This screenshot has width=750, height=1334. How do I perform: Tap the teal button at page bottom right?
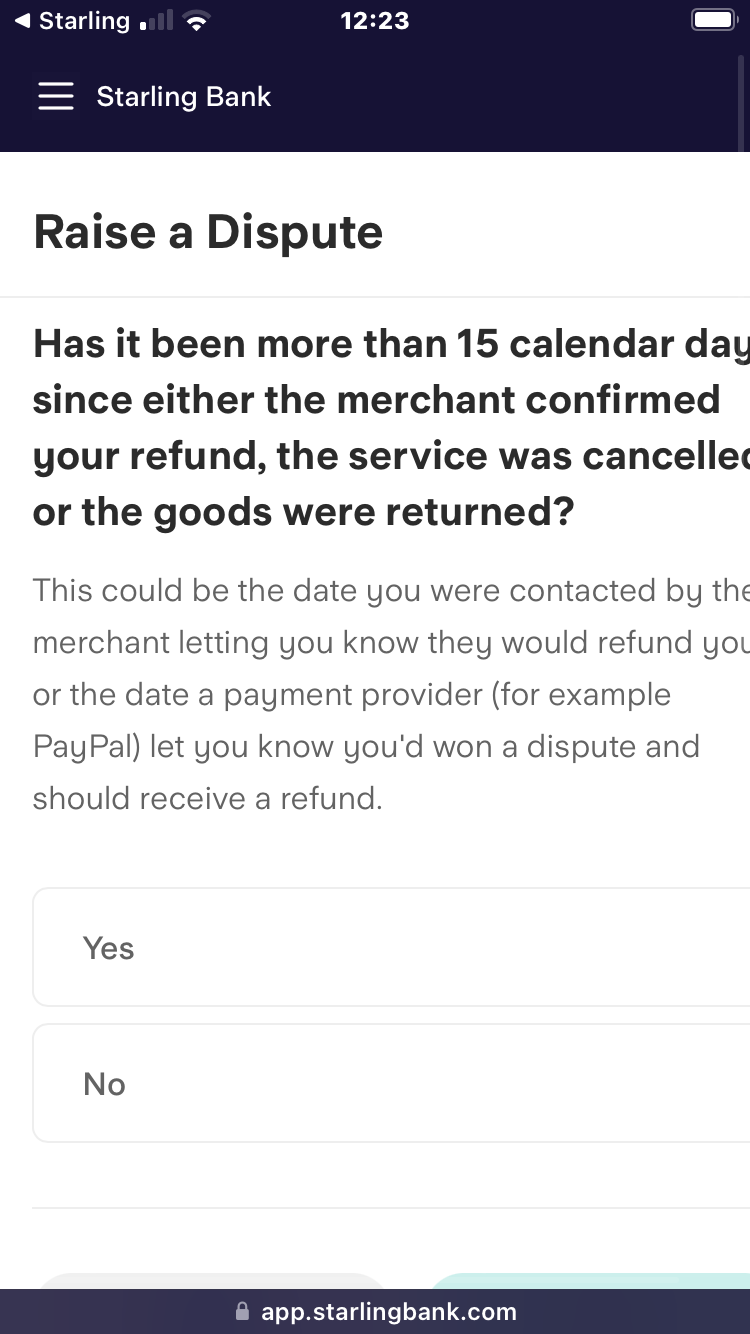[x=590, y=1281]
